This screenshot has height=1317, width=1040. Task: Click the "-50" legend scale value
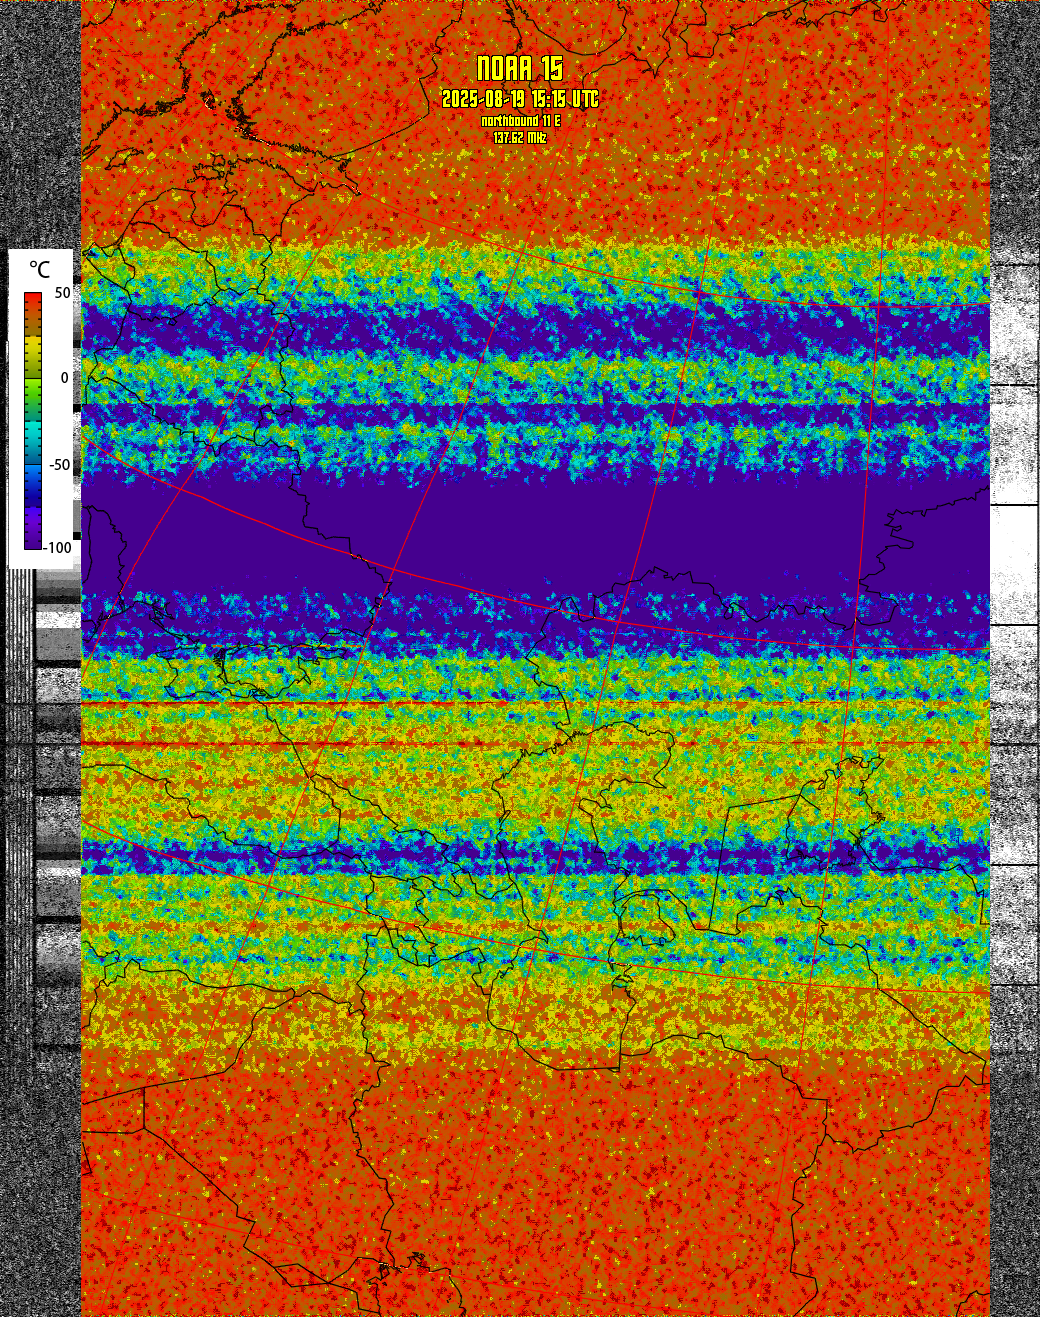click(x=60, y=465)
